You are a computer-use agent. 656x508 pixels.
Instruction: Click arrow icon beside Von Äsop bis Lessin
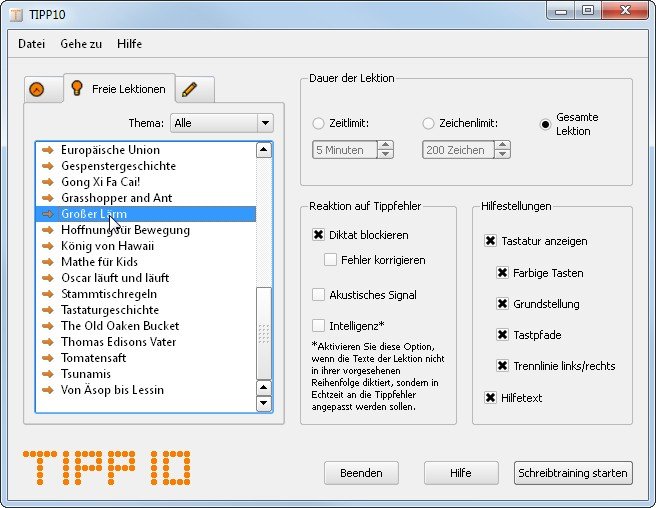pyautogui.click(x=48, y=390)
